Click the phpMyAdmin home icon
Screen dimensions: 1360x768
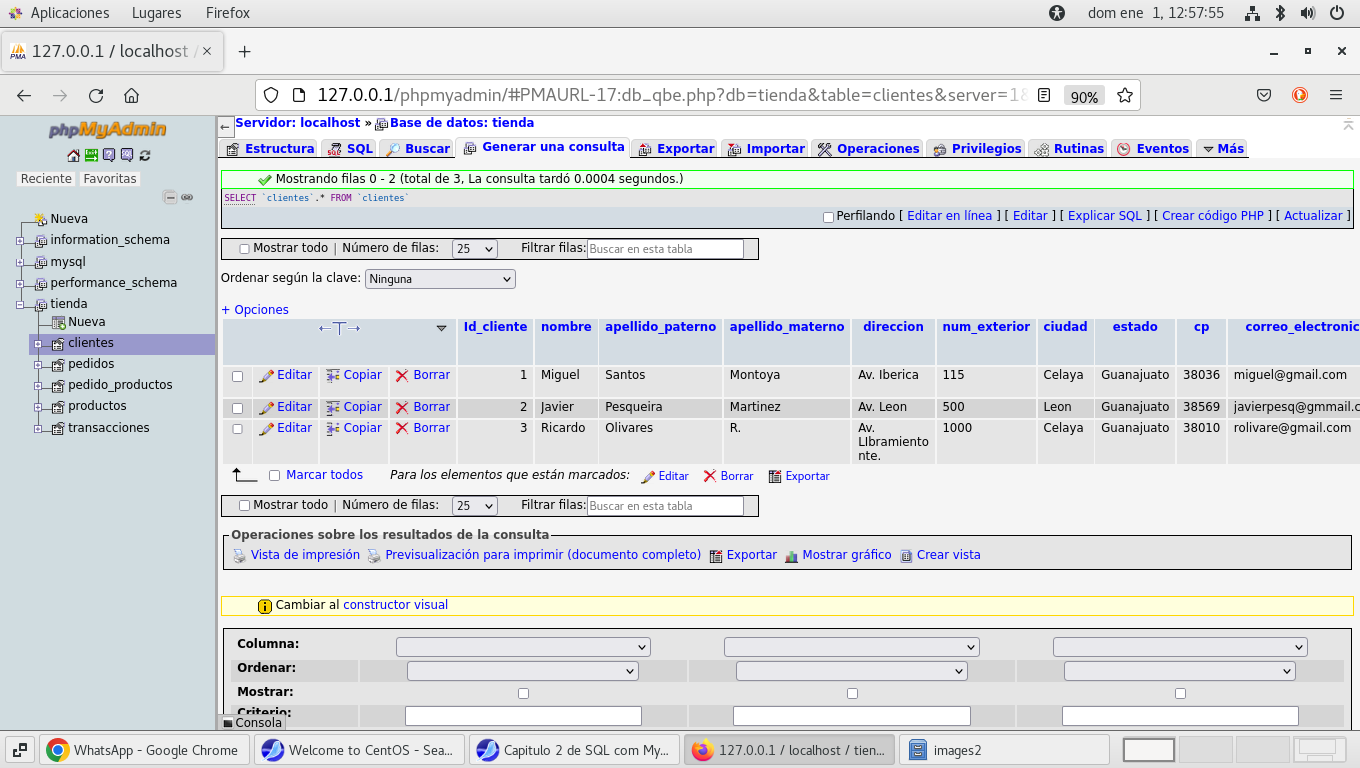73,155
